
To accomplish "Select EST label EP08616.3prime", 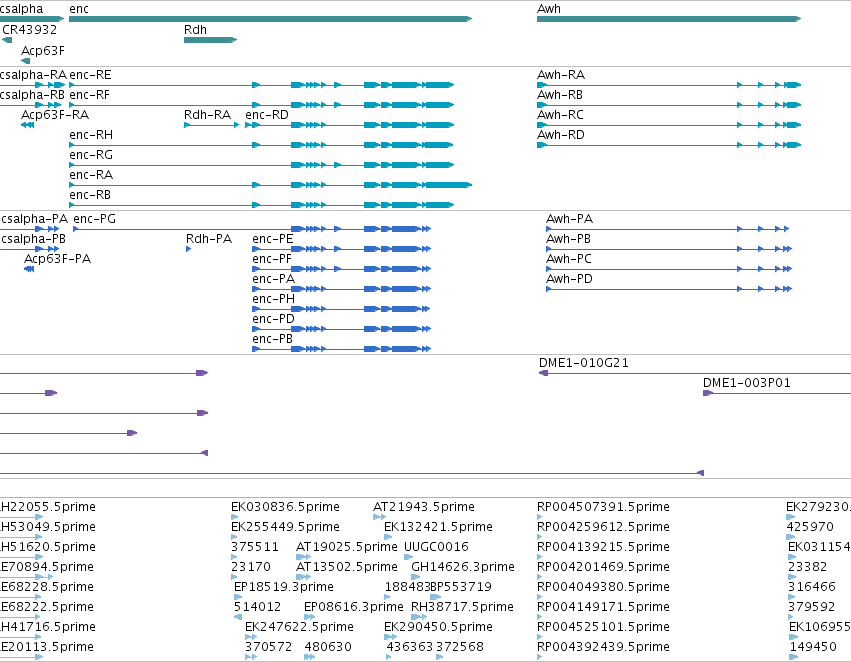I will pos(354,607).
